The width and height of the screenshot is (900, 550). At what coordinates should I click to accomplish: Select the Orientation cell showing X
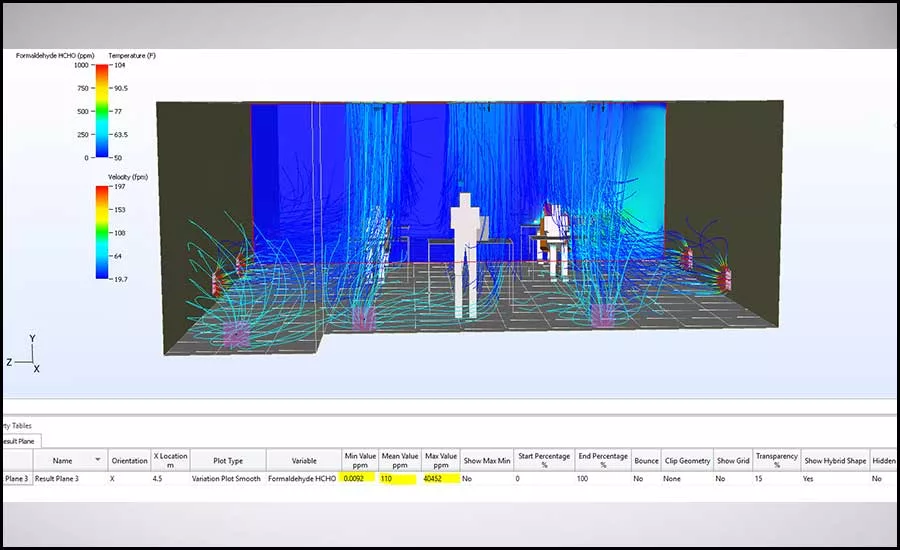[x=129, y=478]
